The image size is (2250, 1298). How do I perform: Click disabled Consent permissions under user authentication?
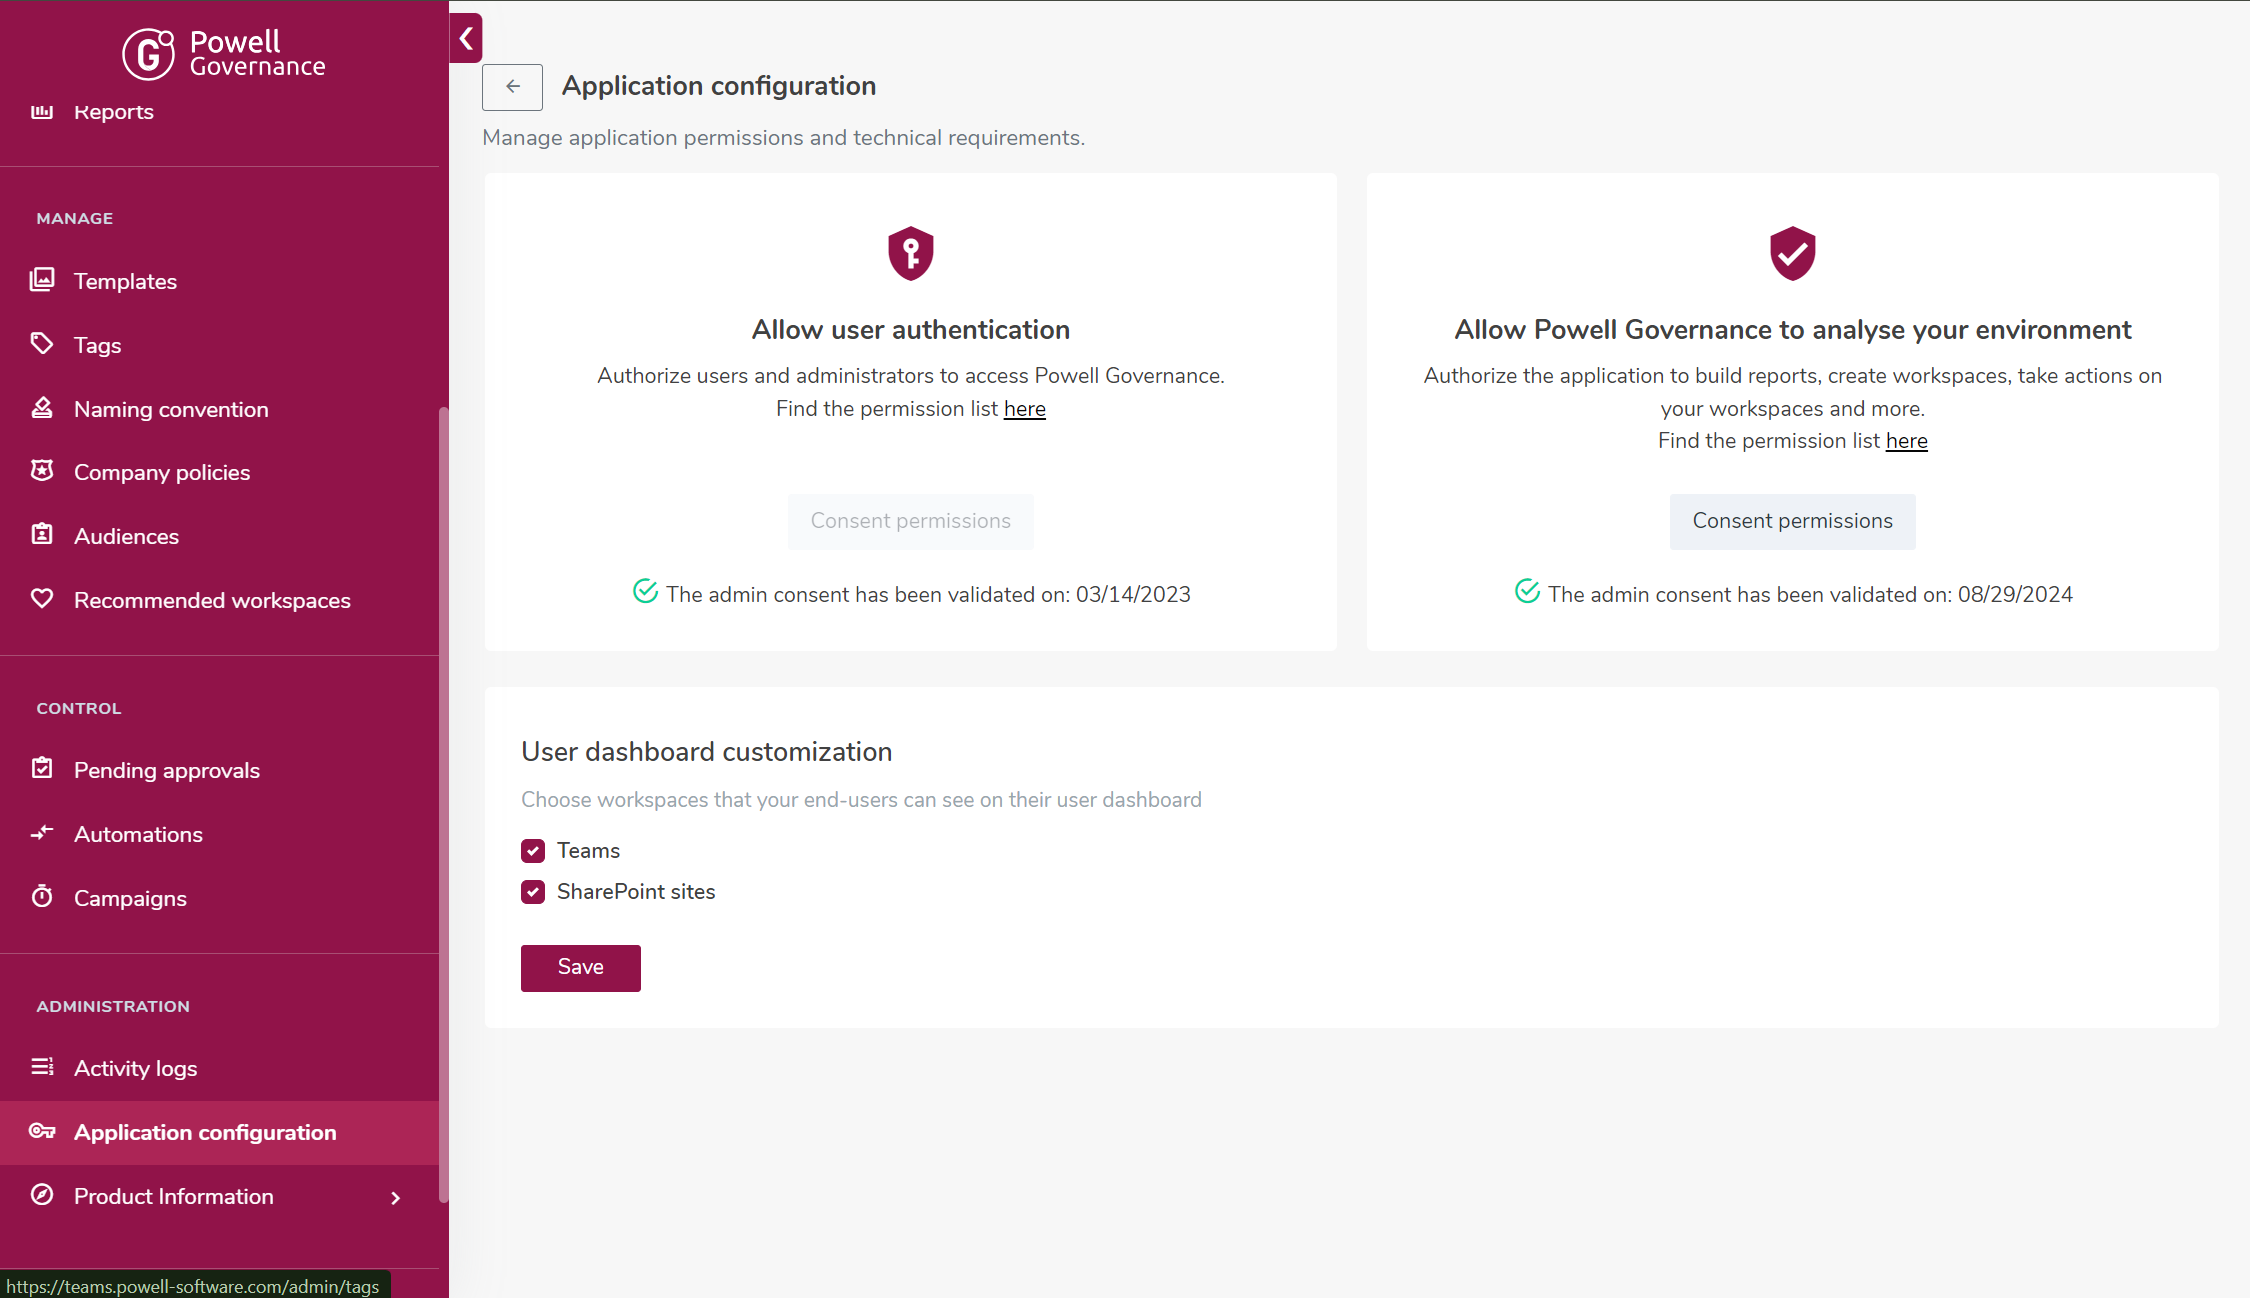[910, 521]
